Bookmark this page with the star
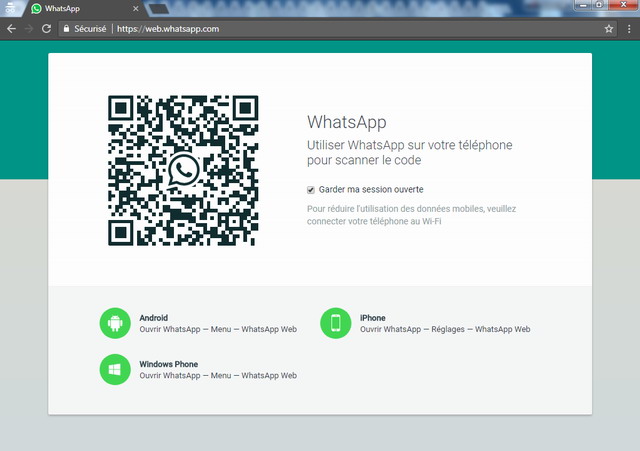The width and height of the screenshot is (640, 451). [609, 29]
